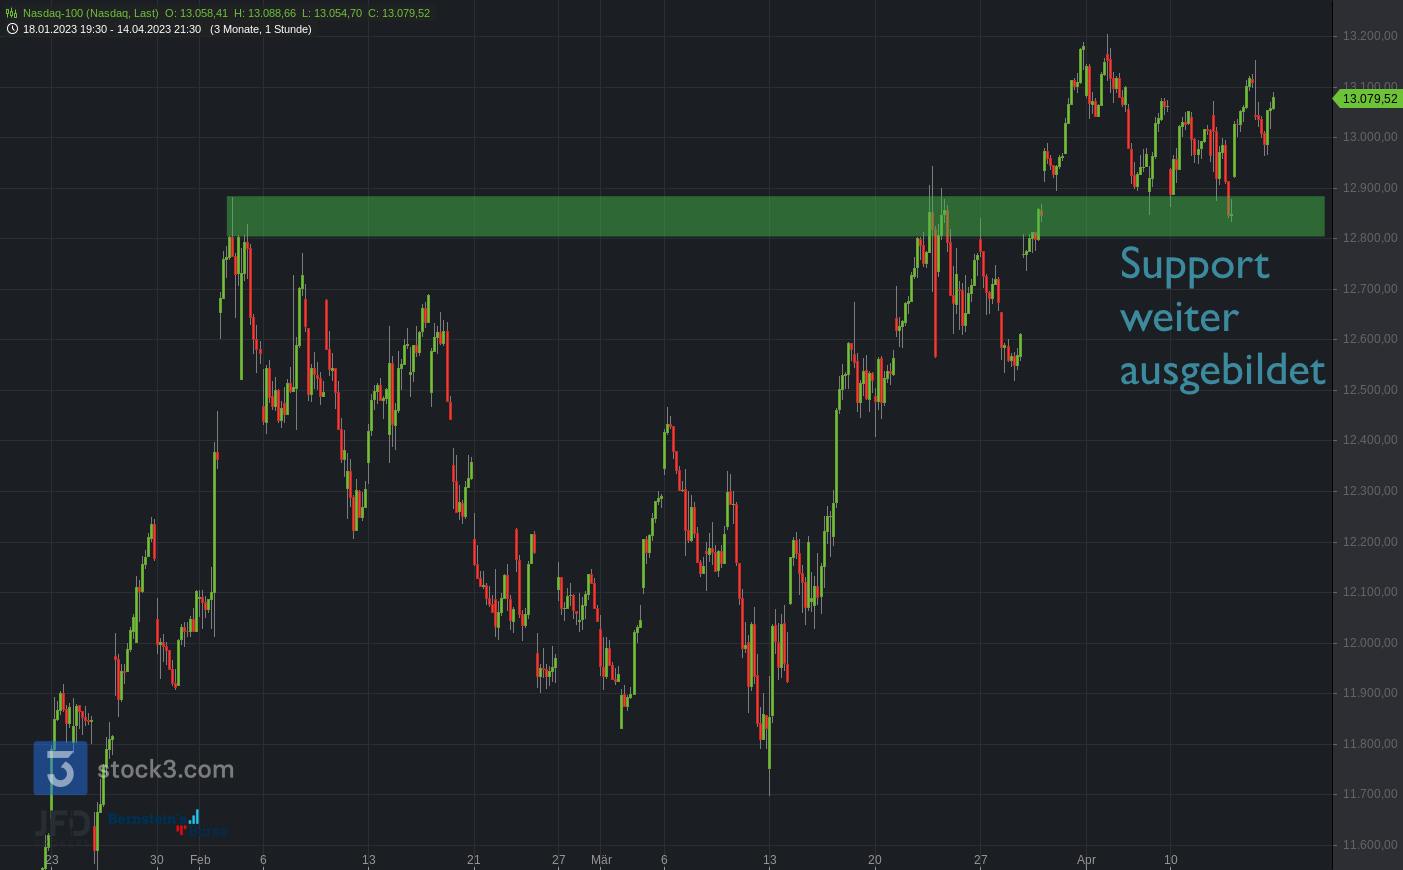Viewport: 1403px width, 870px height.
Task: Click the high value H: 13.088,66
Action: pos(265,13)
